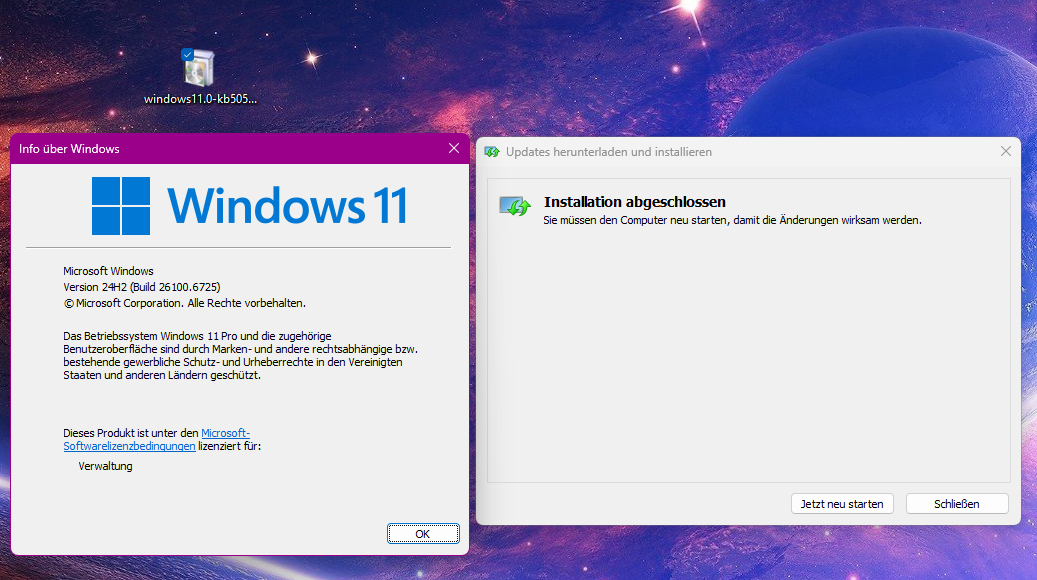Screen dimensions: 1037x580
Task: Click Jetzt neu starten button
Action: tap(842, 504)
